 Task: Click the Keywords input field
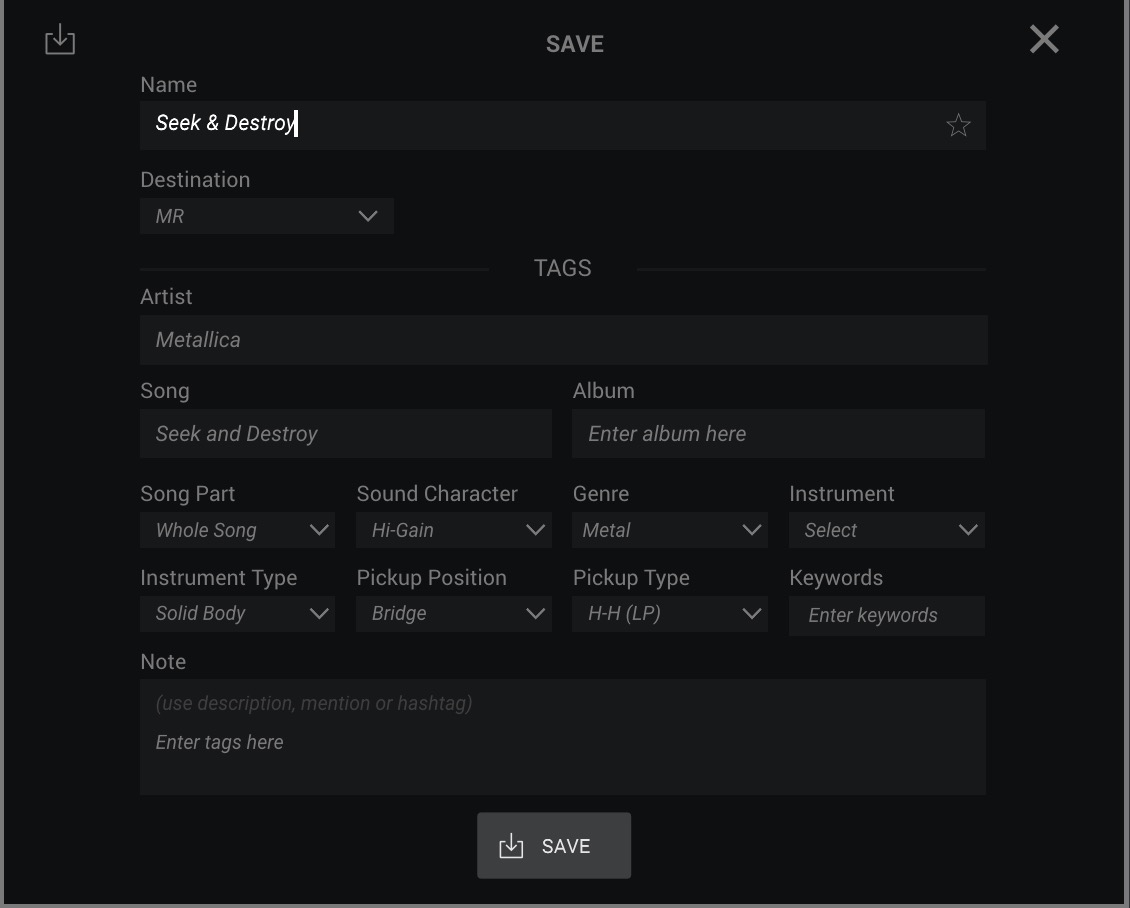pos(887,615)
